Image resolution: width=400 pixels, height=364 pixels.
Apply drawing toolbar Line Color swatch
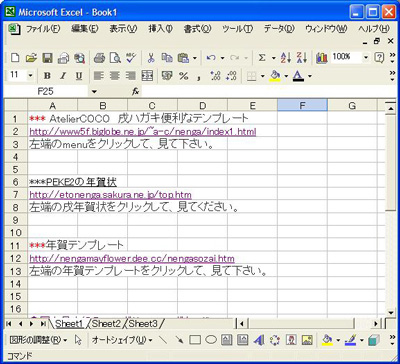(351, 340)
